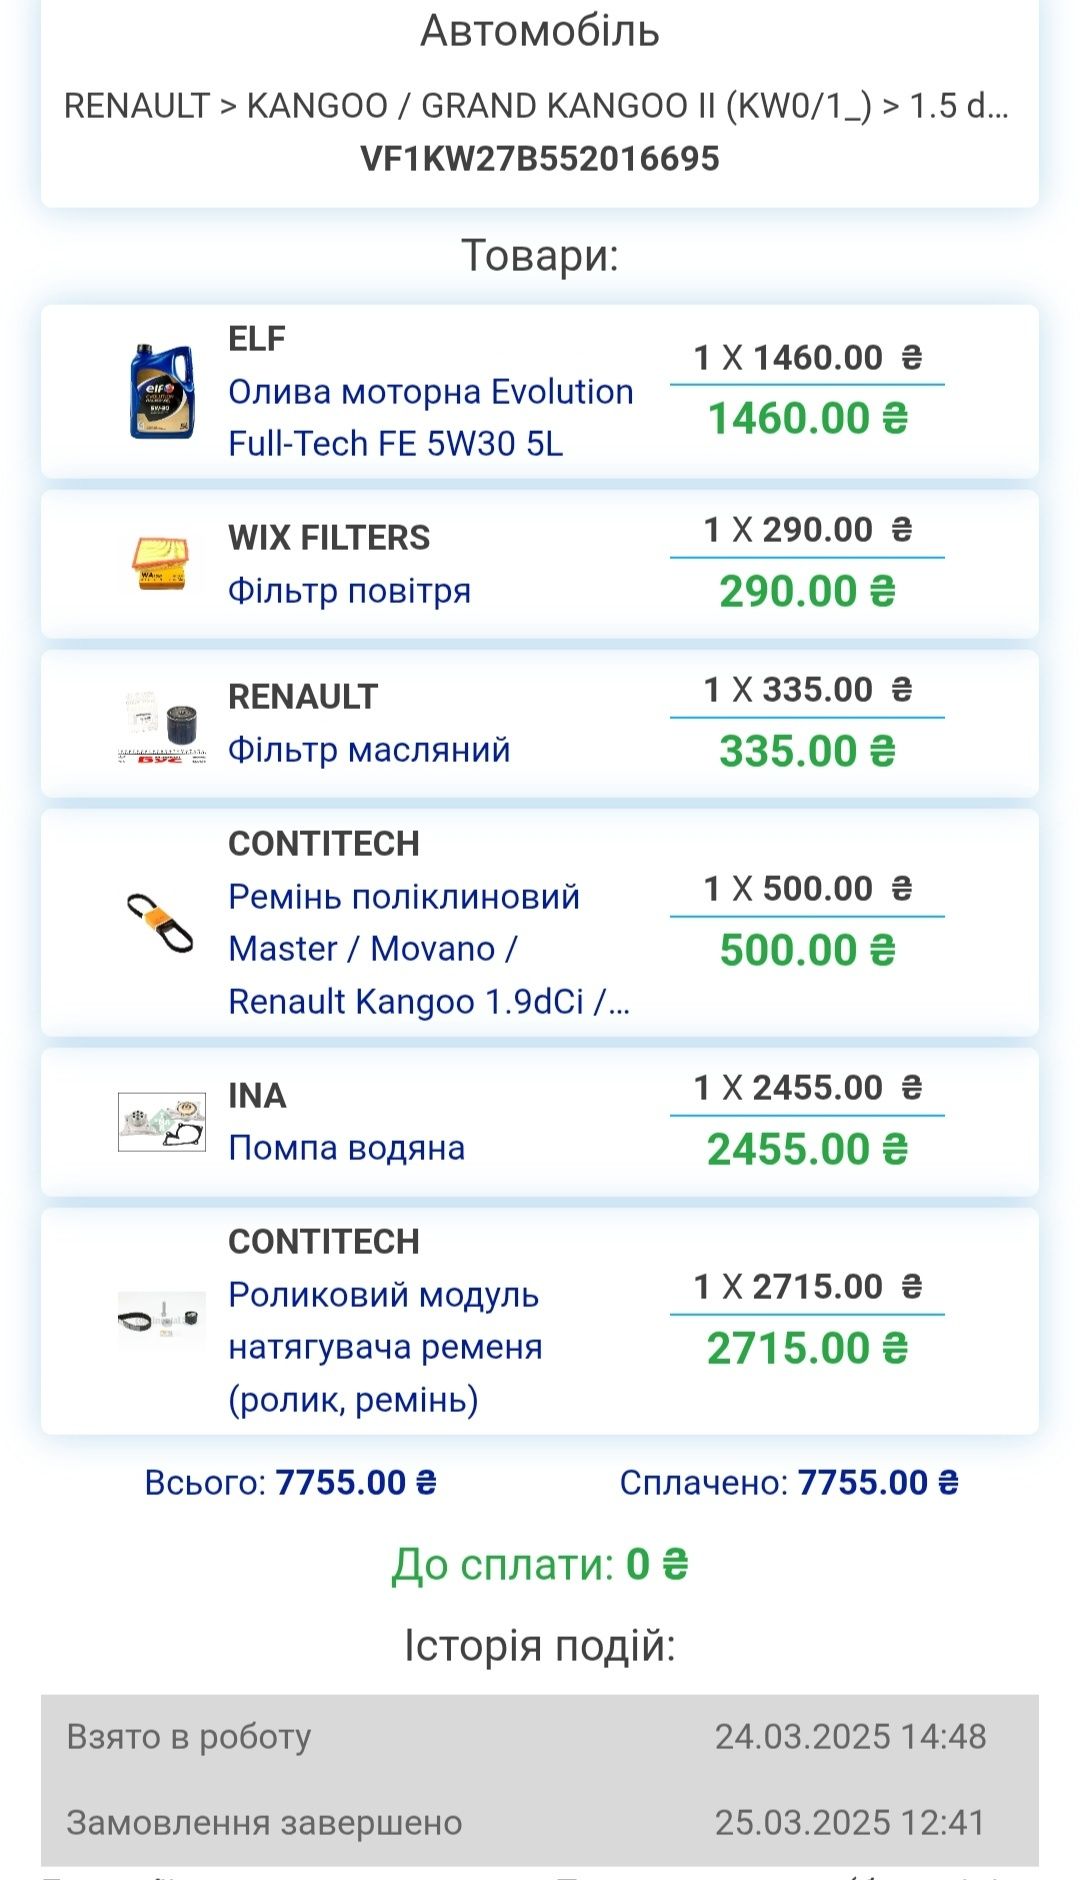Tap the 'Взято в роботу' history entry
This screenshot has height=1880, width=1080.
[x=540, y=1736]
